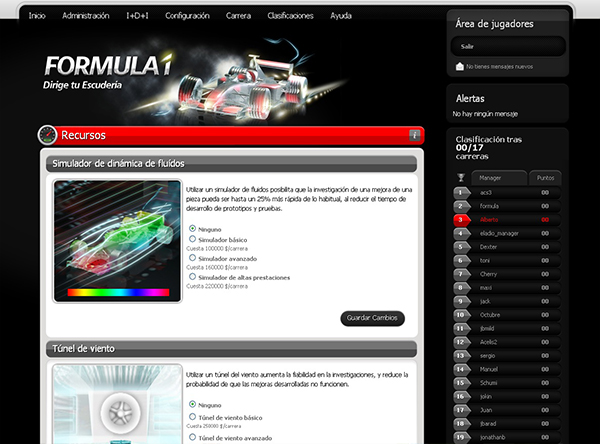
Task: Click Cuesta 220000 $/carrera text
Action: click(217, 286)
